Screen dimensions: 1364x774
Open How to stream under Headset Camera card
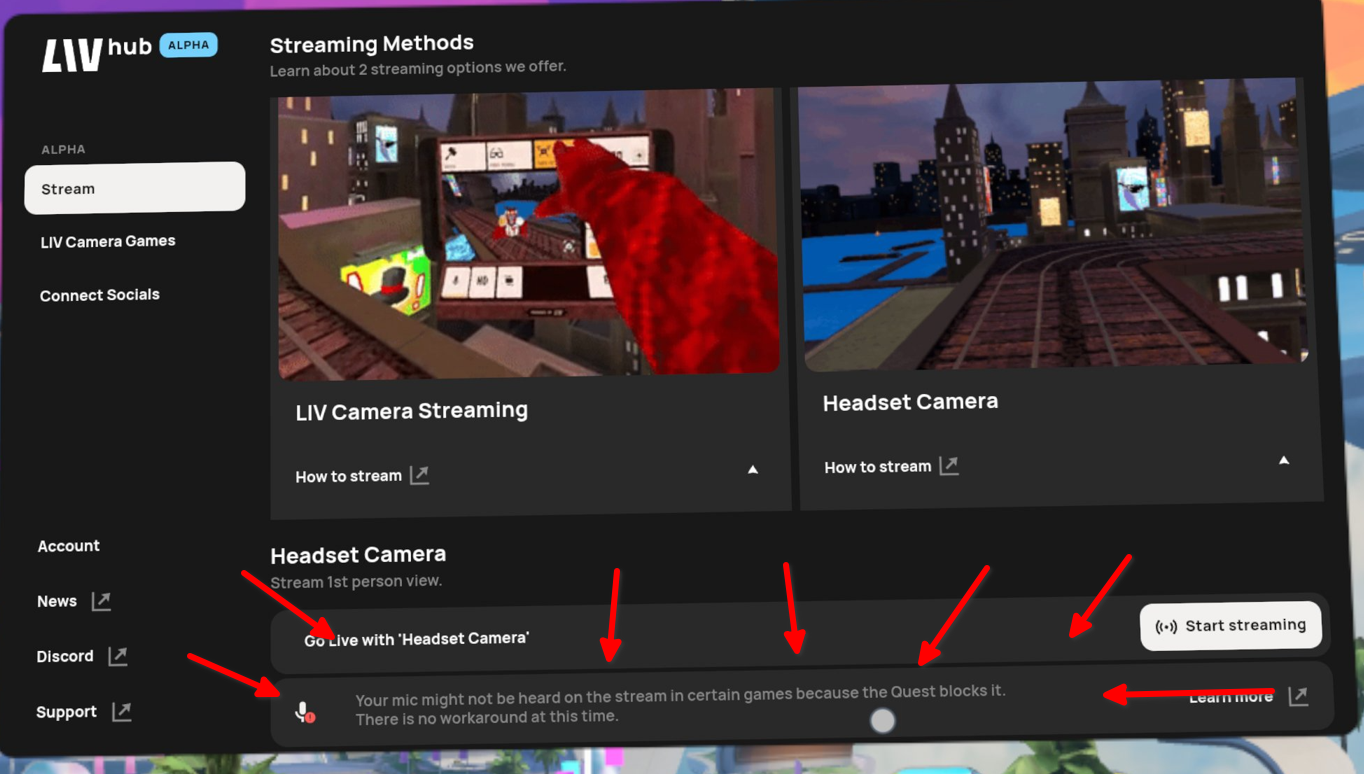point(877,467)
